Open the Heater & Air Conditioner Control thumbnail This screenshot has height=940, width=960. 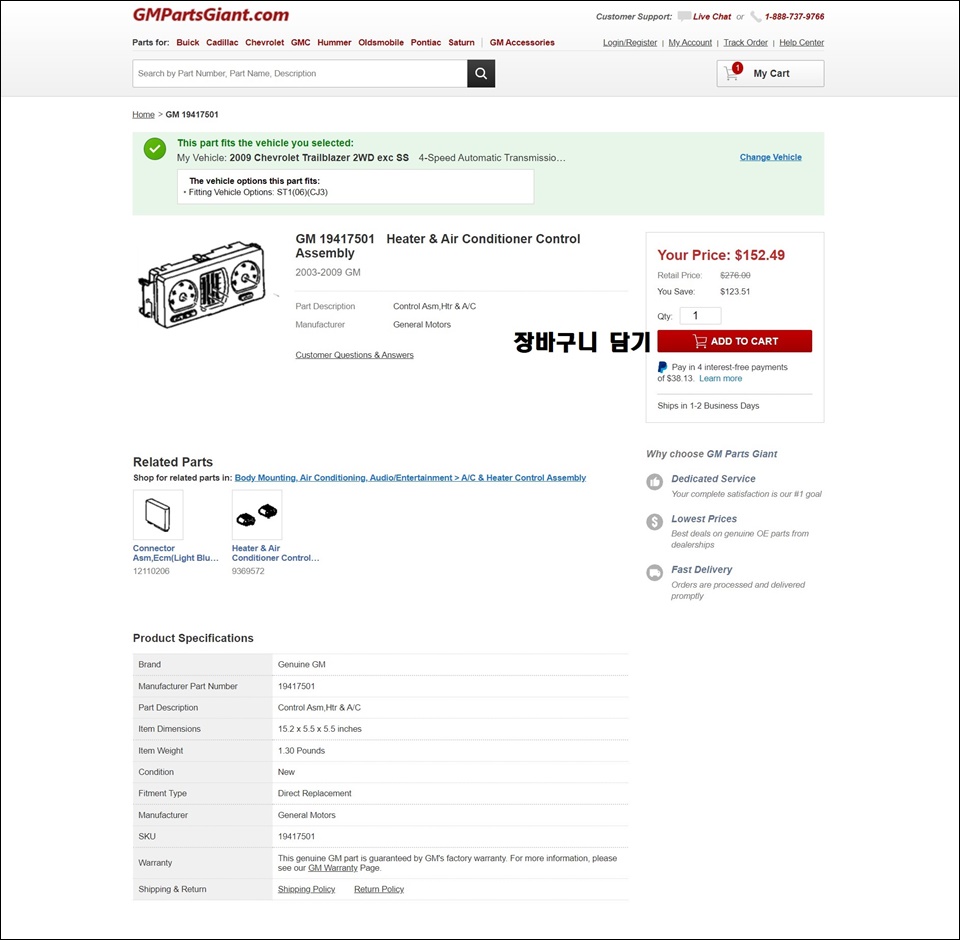tap(257, 514)
